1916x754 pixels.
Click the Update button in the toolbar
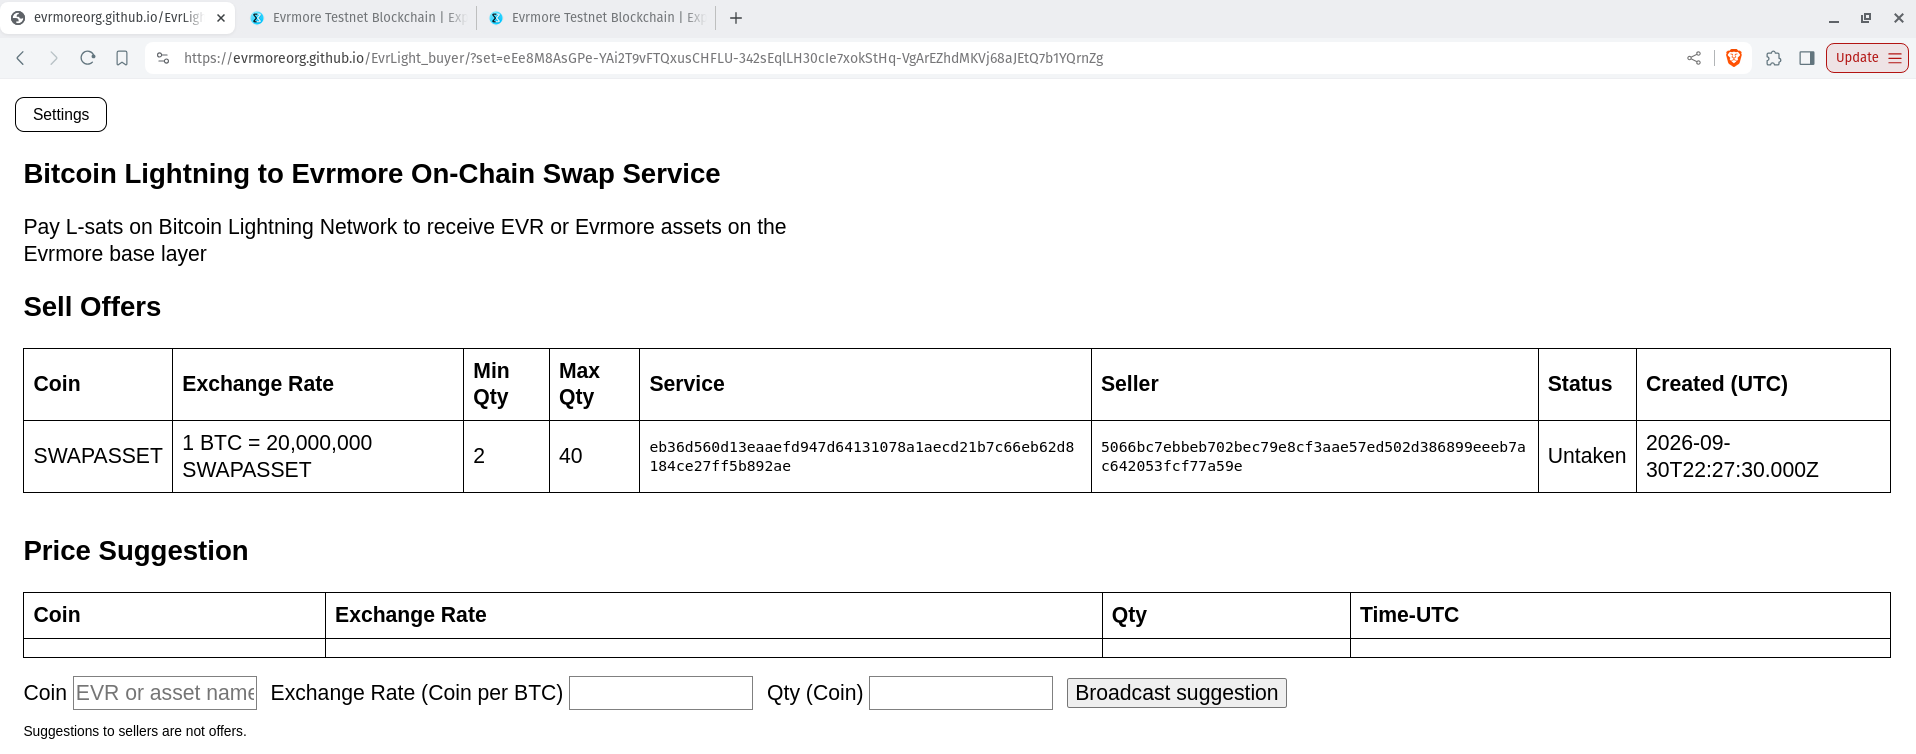tap(1867, 58)
